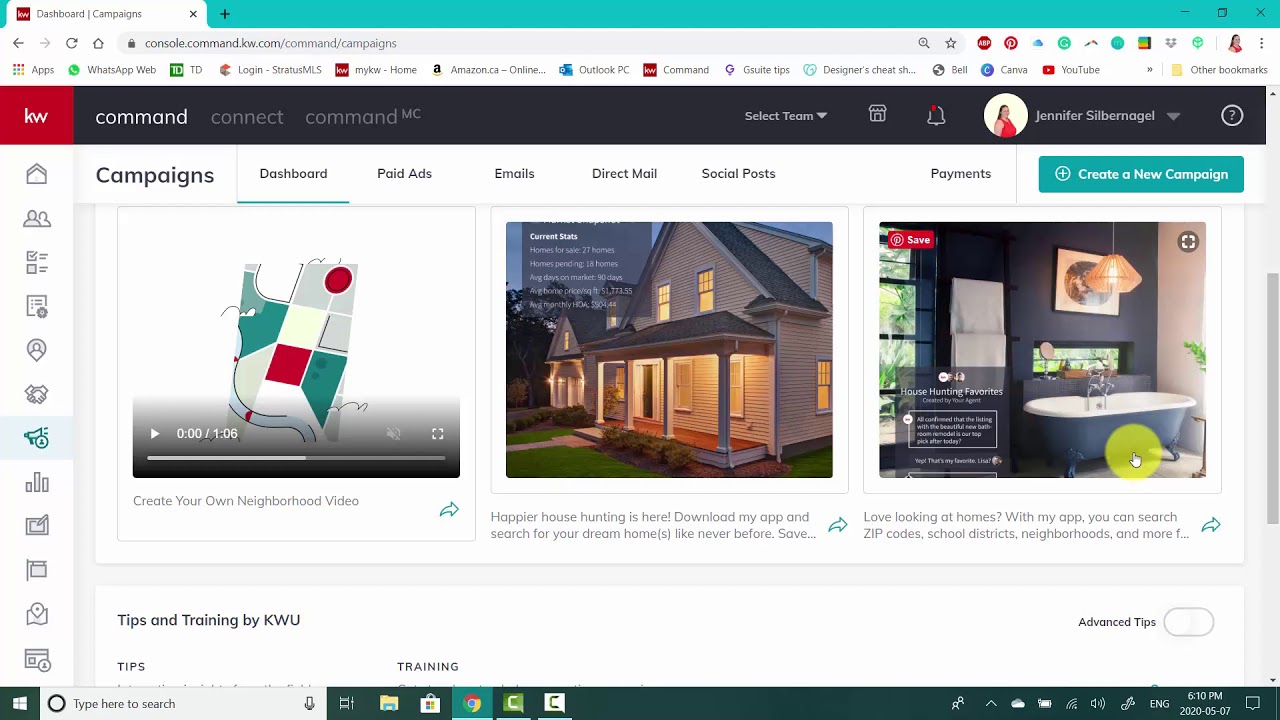Open Chrome from the Windows taskbar
Image resolution: width=1280 pixels, height=720 pixels.
(x=472, y=704)
